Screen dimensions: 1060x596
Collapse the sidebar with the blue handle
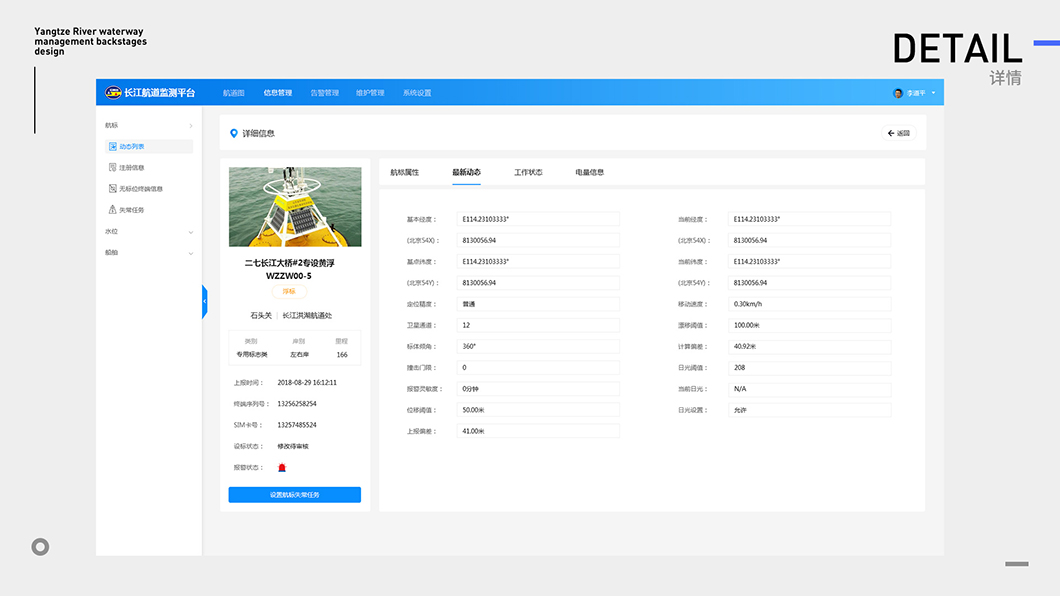[204, 301]
